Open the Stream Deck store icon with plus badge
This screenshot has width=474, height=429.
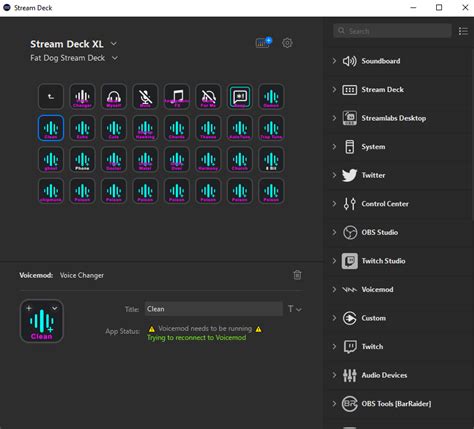(x=264, y=43)
